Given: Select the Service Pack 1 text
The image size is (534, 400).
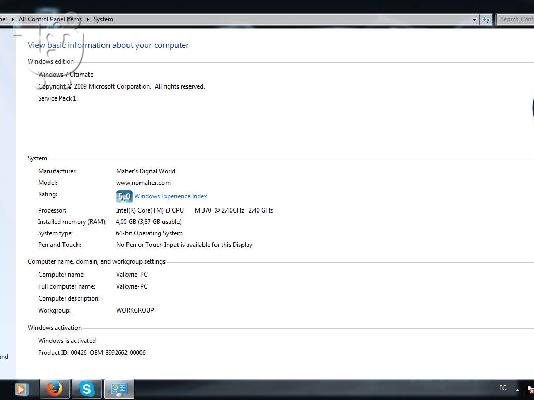Looking at the screenshot, I should (x=57, y=98).
